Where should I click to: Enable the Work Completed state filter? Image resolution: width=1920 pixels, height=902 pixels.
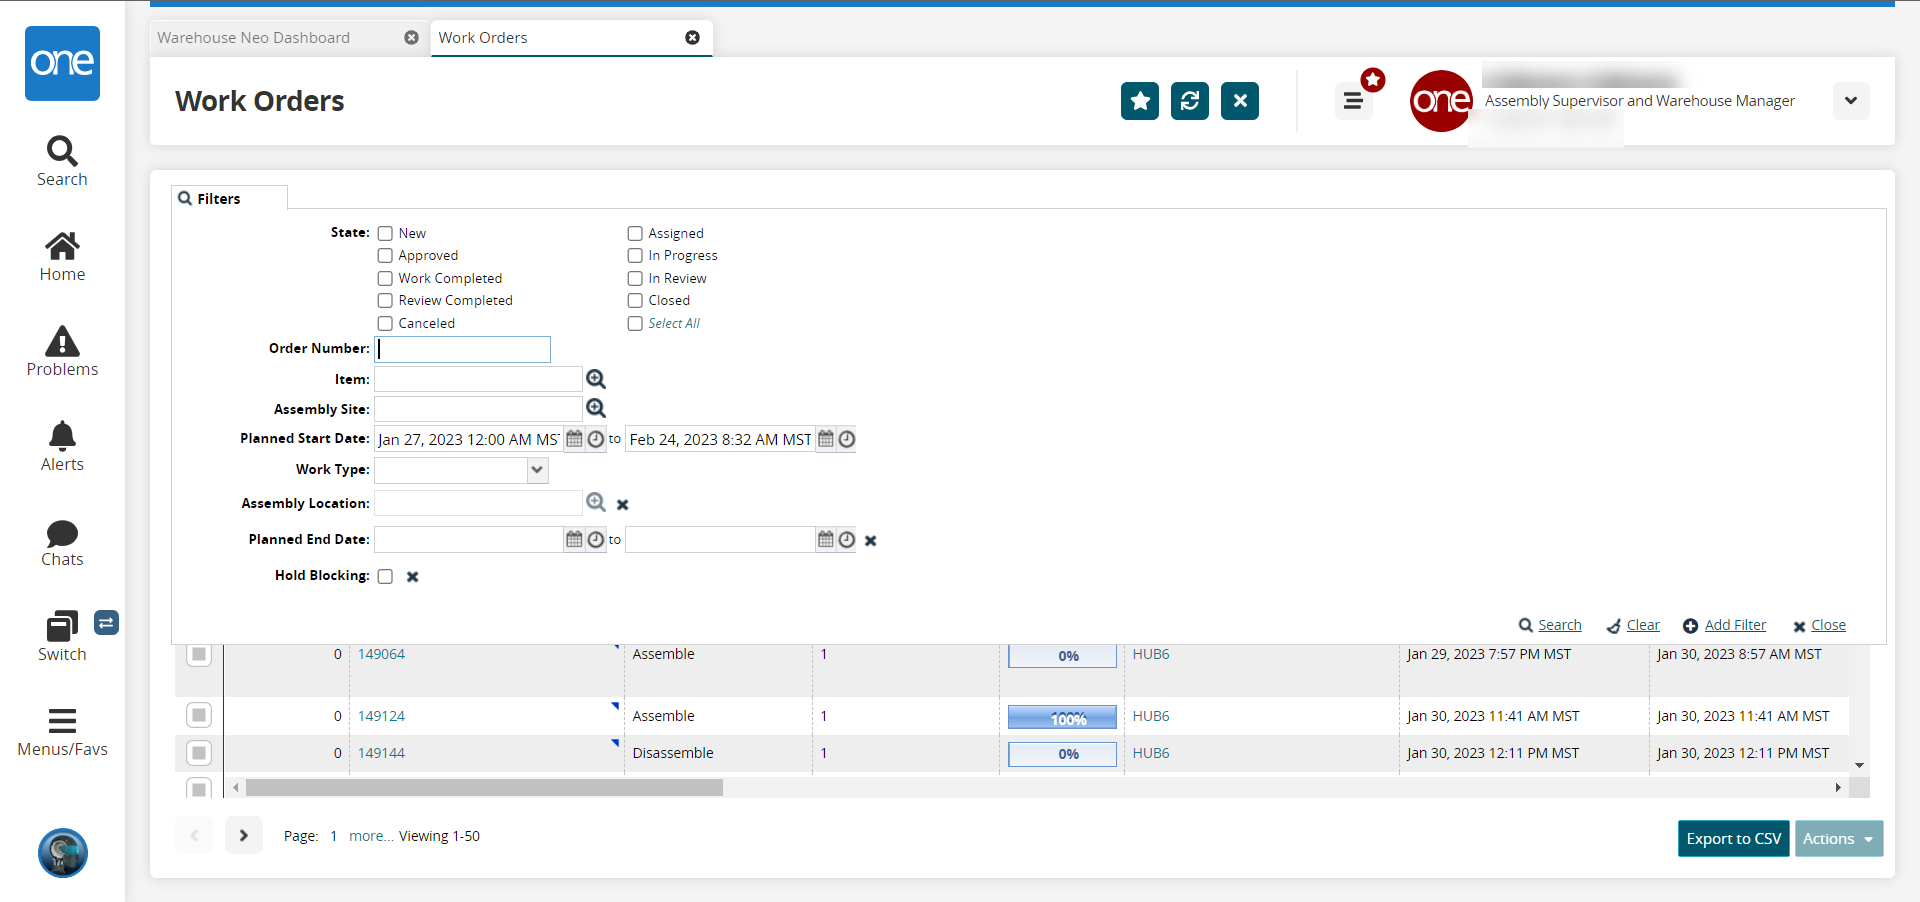tap(385, 279)
